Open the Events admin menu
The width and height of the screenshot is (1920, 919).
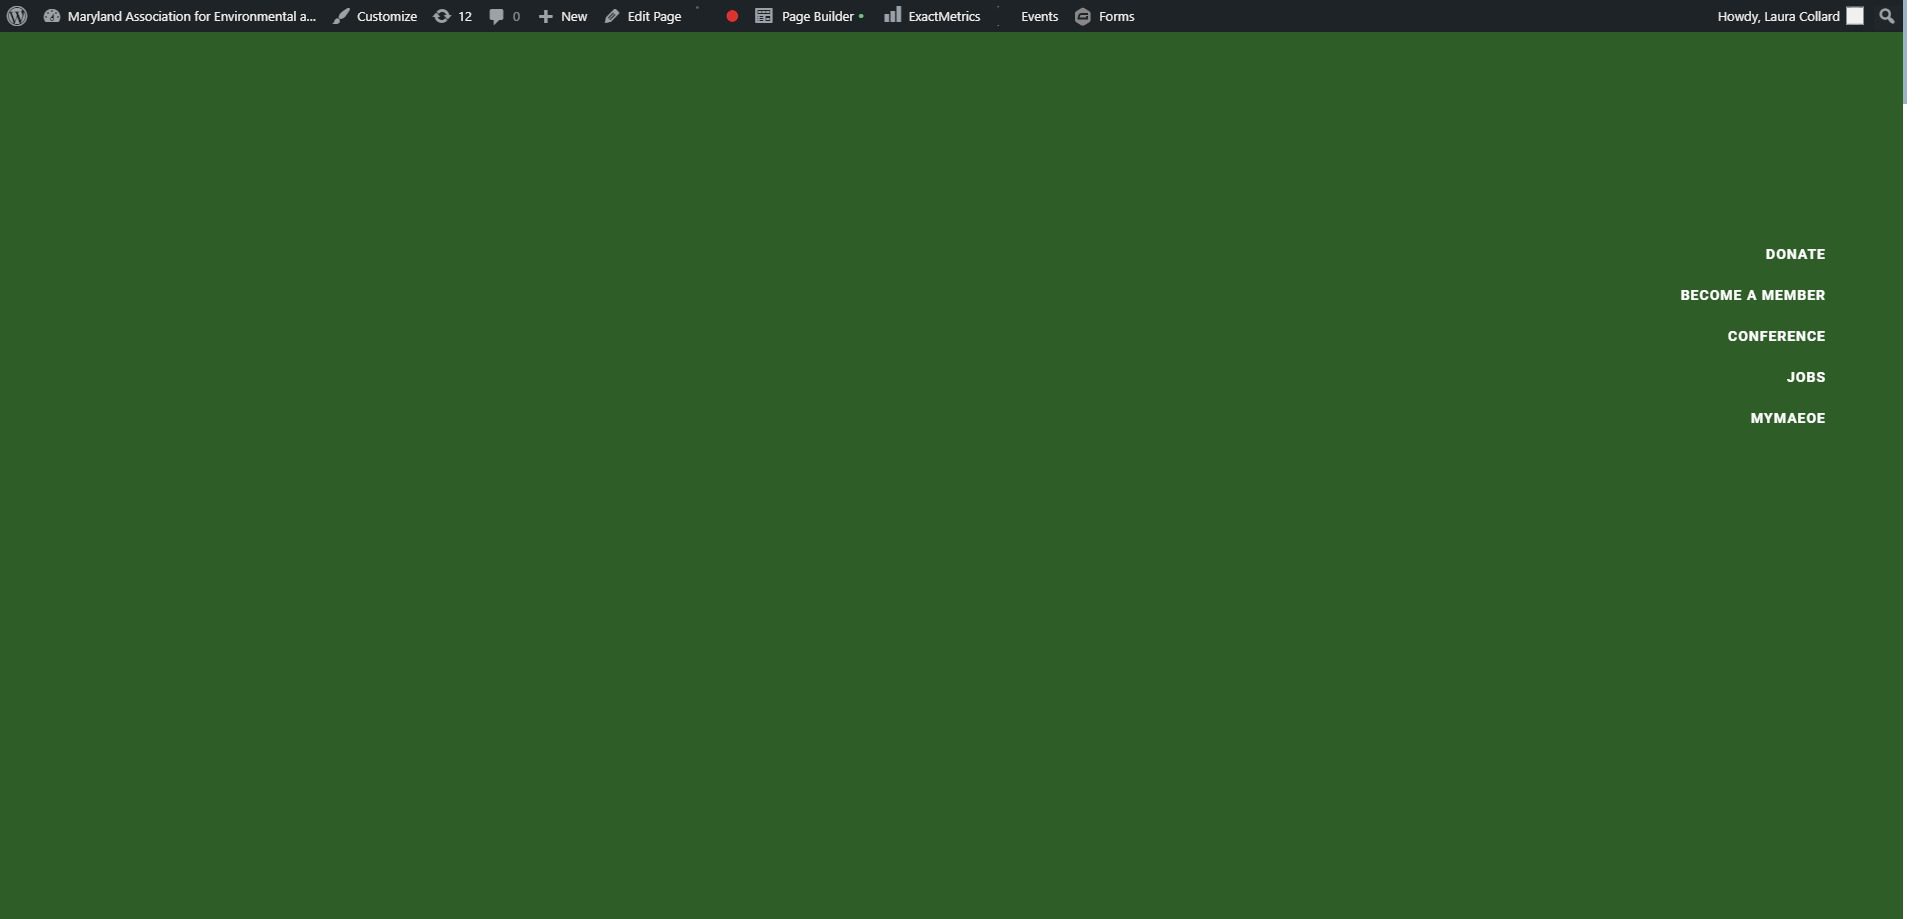[x=1039, y=16]
